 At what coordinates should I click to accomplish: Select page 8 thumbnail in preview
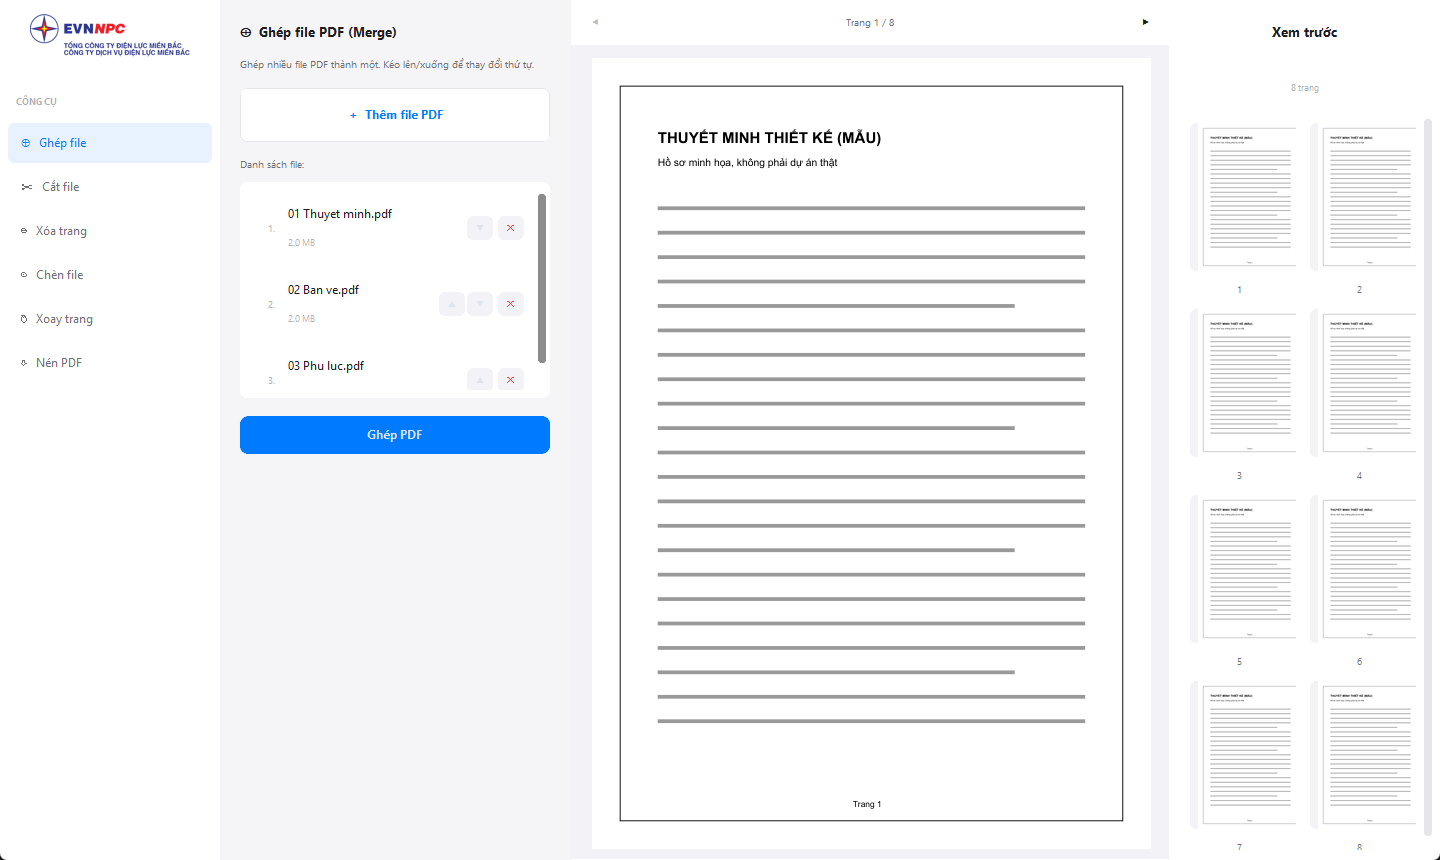(1363, 755)
